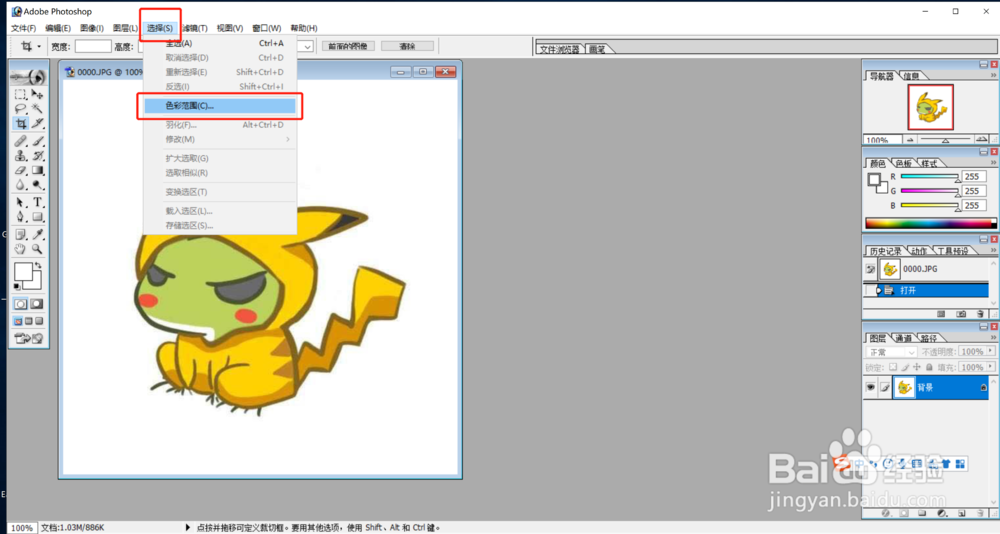Click new snapshot camera icon in History panel

tap(961, 314)
